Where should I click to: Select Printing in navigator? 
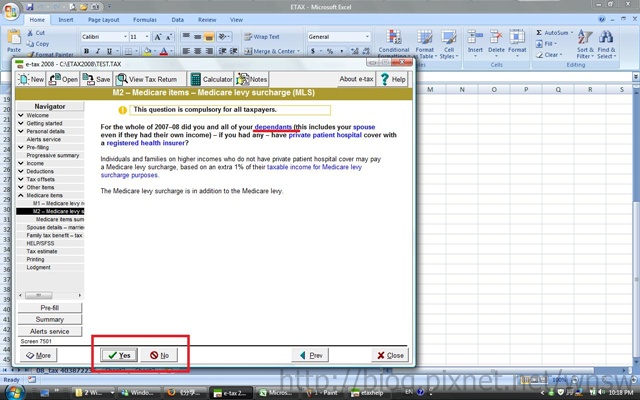point(35,259)
